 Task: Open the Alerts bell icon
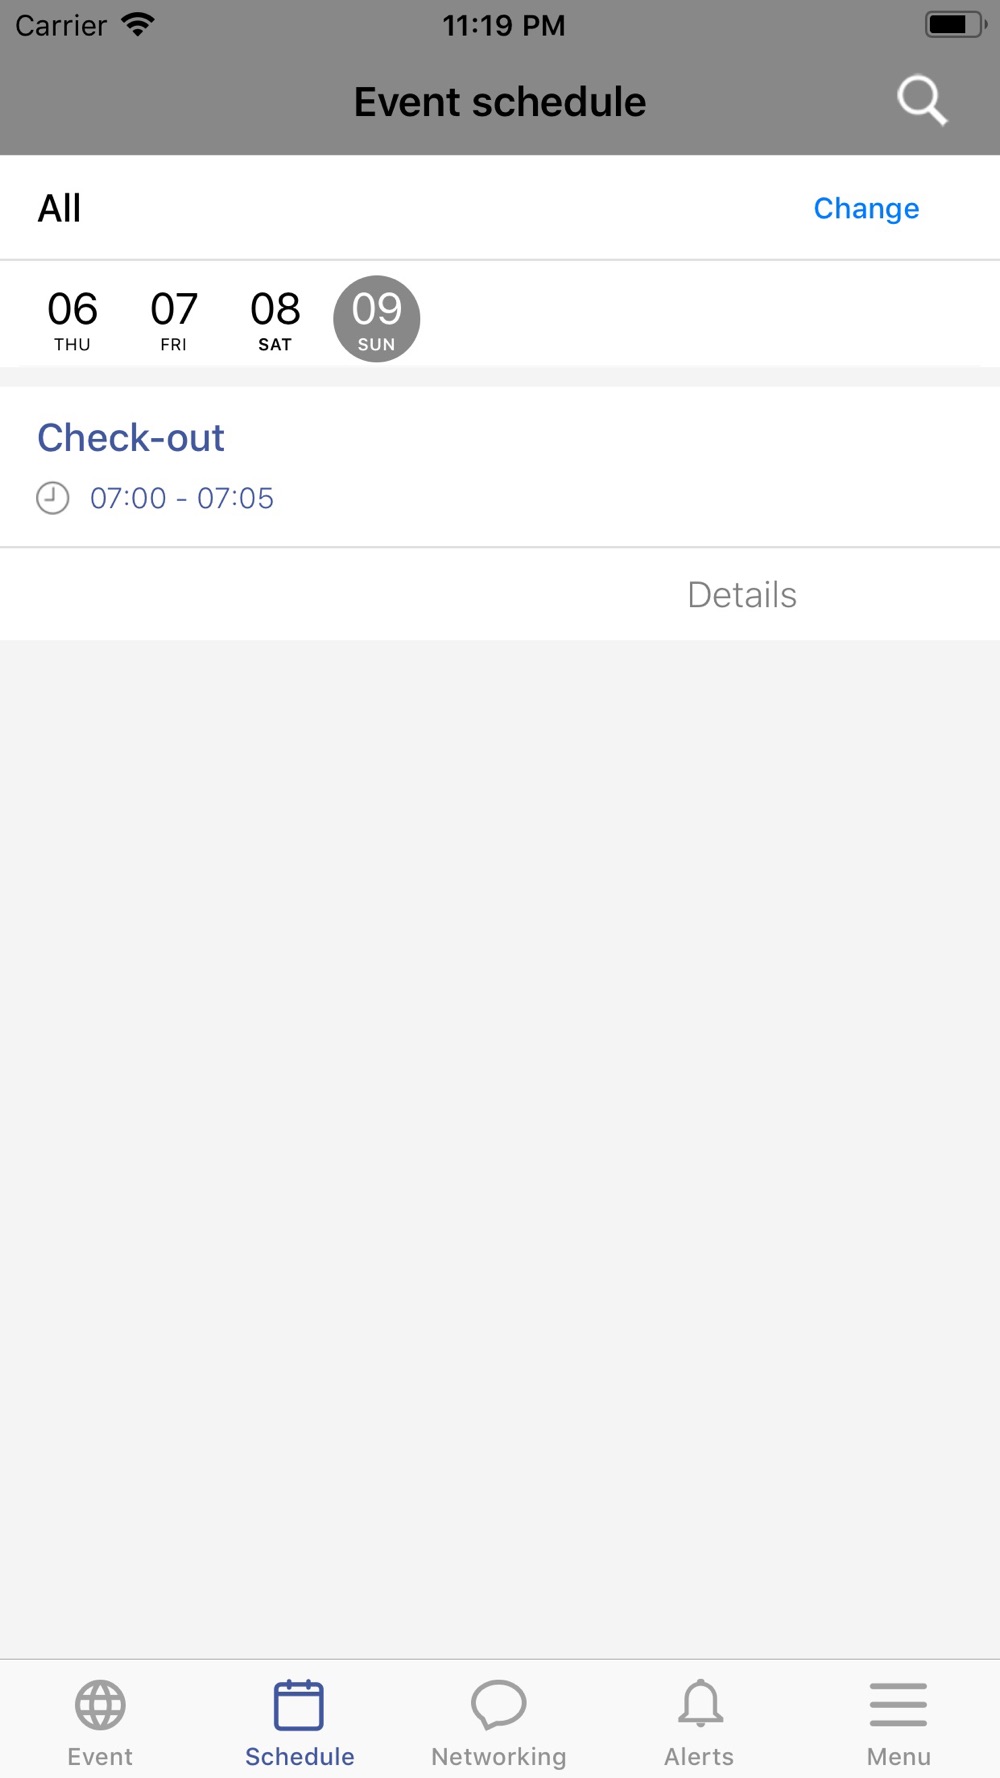pos(700,1704)
